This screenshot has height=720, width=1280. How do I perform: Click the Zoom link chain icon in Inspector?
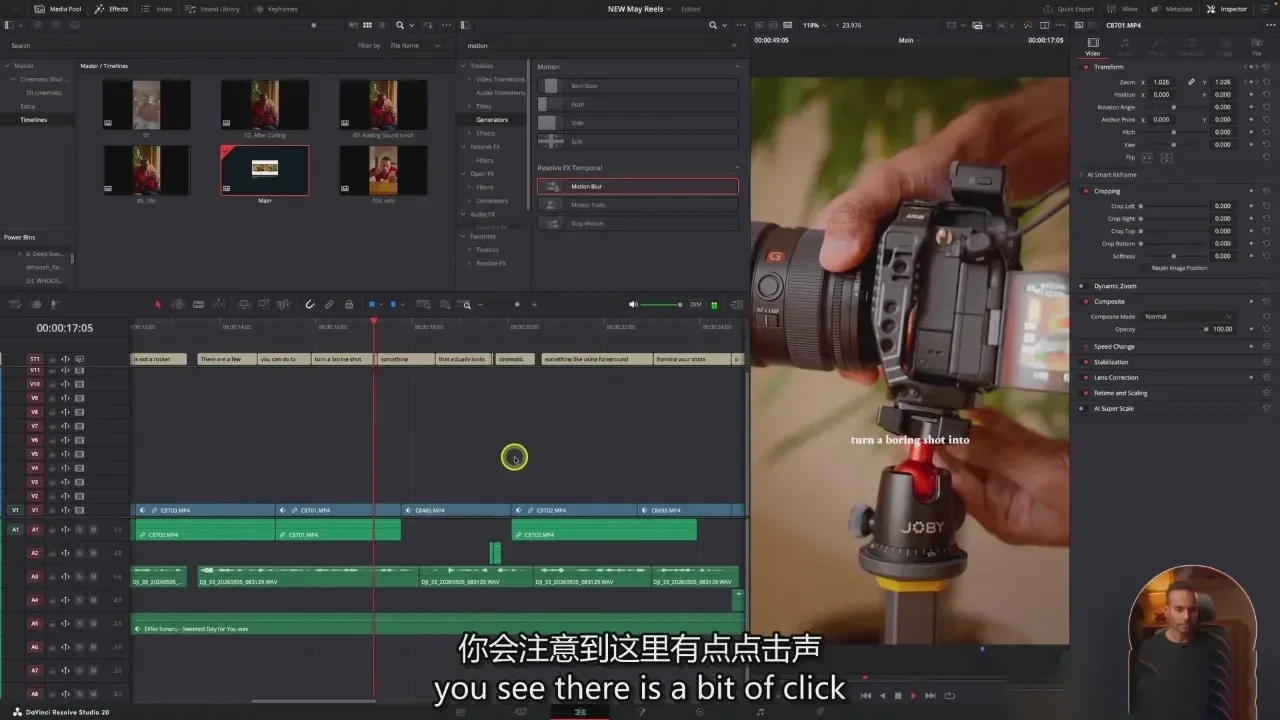coord(1191,82)
